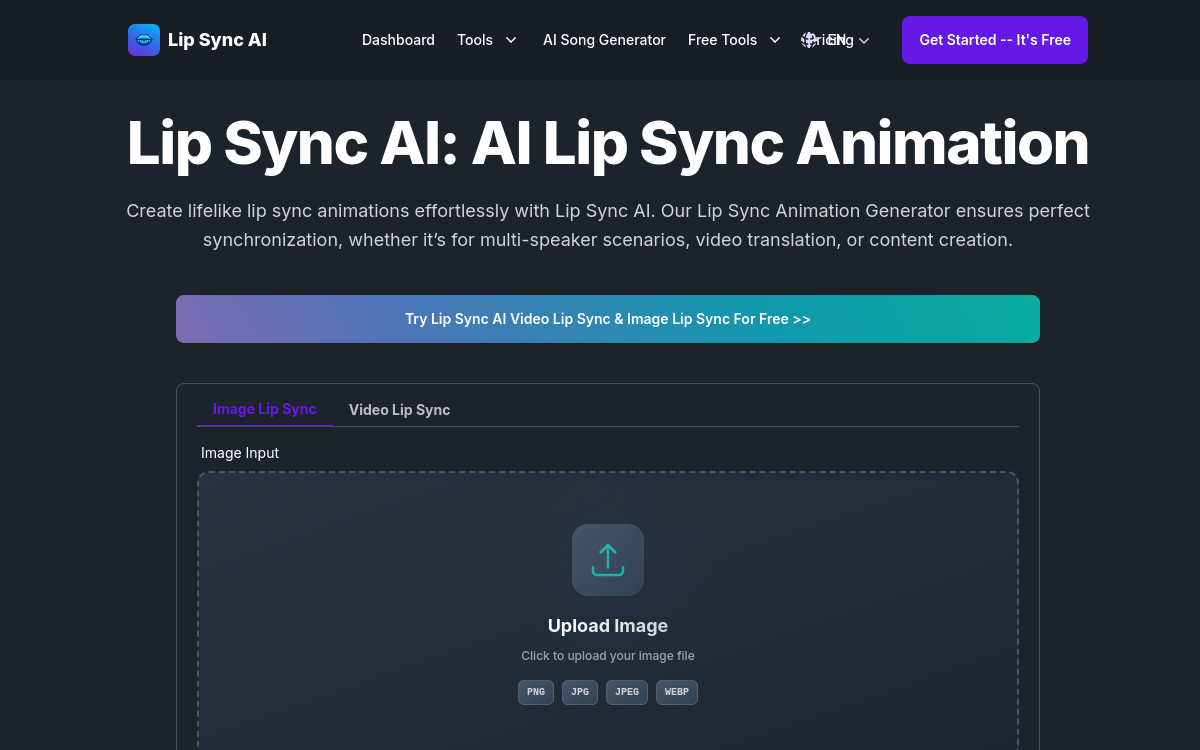Go to AI Song Generator
Image resolution: width=1200 pixels, height=750 pixels.
tap(604, 40)
